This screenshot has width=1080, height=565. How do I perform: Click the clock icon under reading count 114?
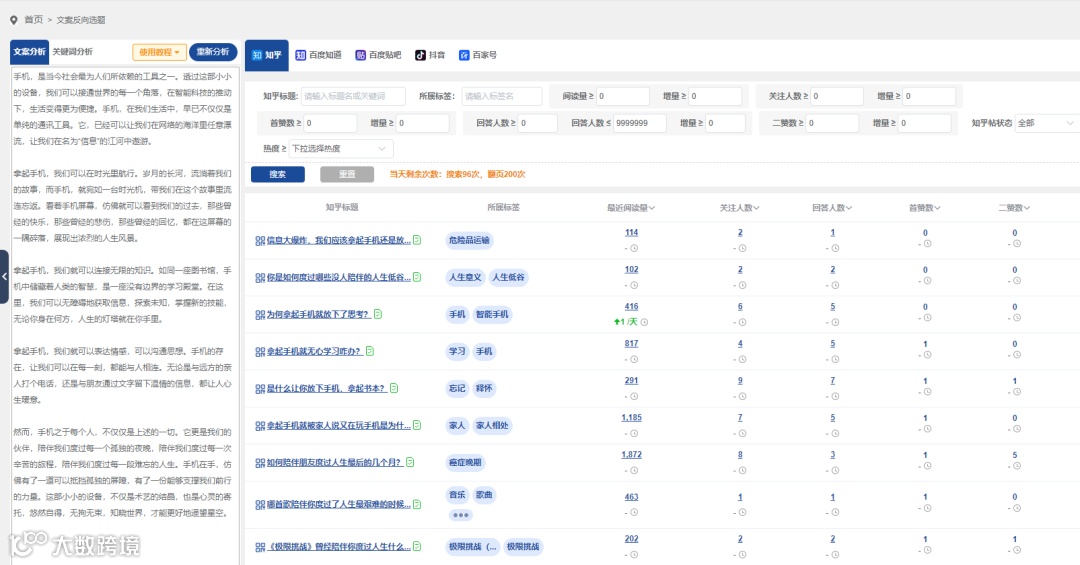634,248
